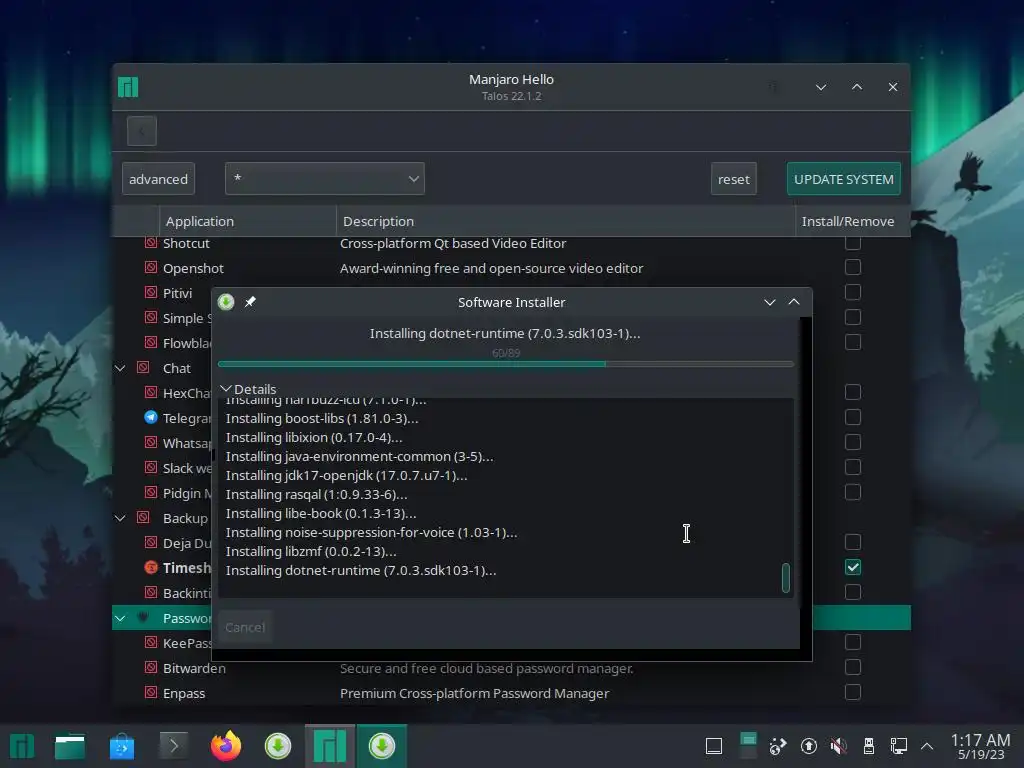The height and width of the screenshot is (768, 1024).
Task: Open the terminal from the taskbar
Action: [174, 746]
